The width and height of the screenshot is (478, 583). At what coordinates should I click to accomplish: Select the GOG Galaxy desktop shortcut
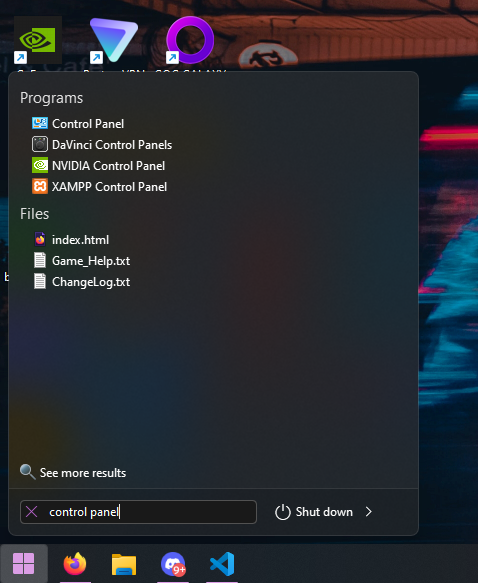point(190,40)
